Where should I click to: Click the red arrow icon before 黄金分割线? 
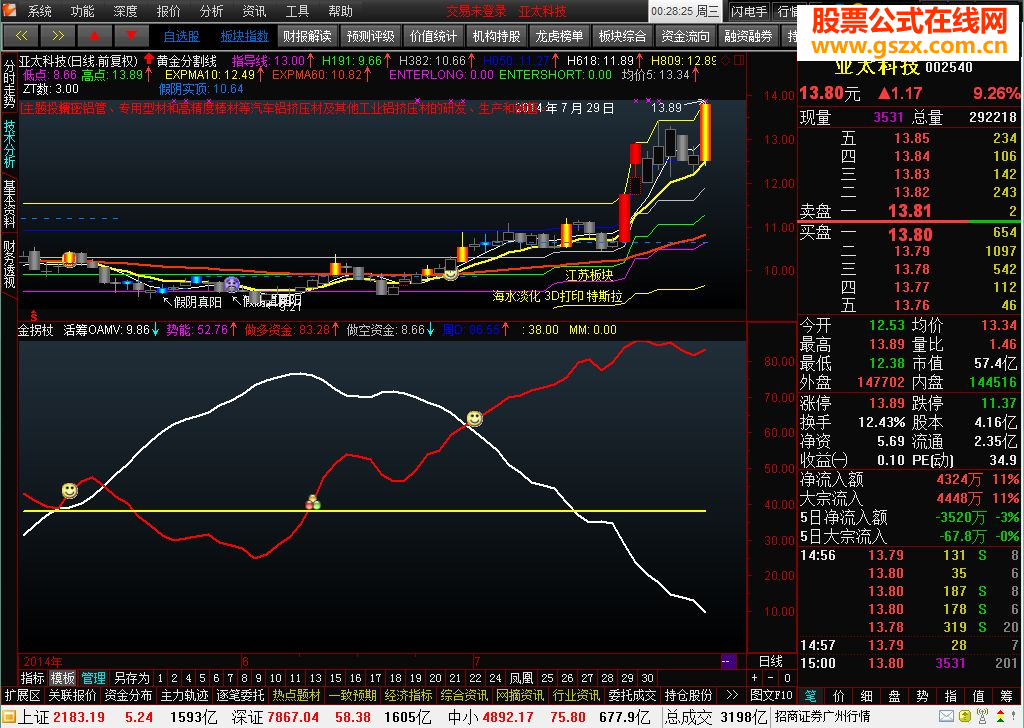[x=148, y=61]
